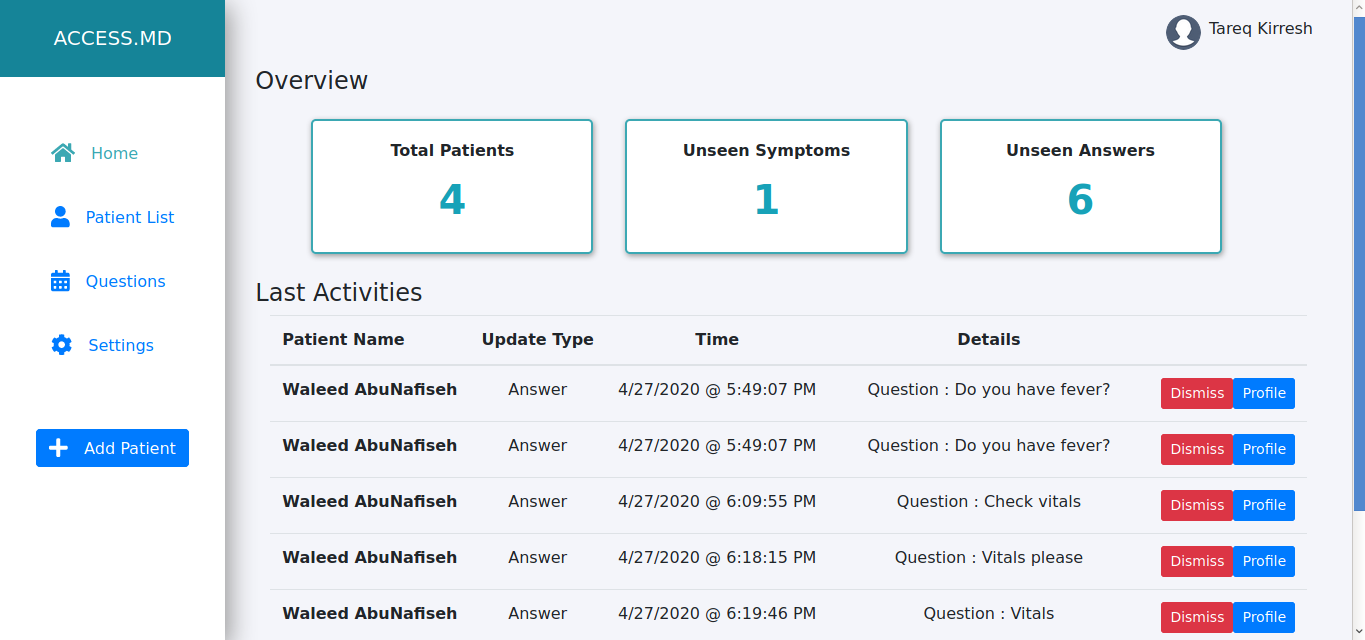The width and height of the screenshot is (1365, 640).
Task: Click the Total Patients overview card
Action: point(452,186)
